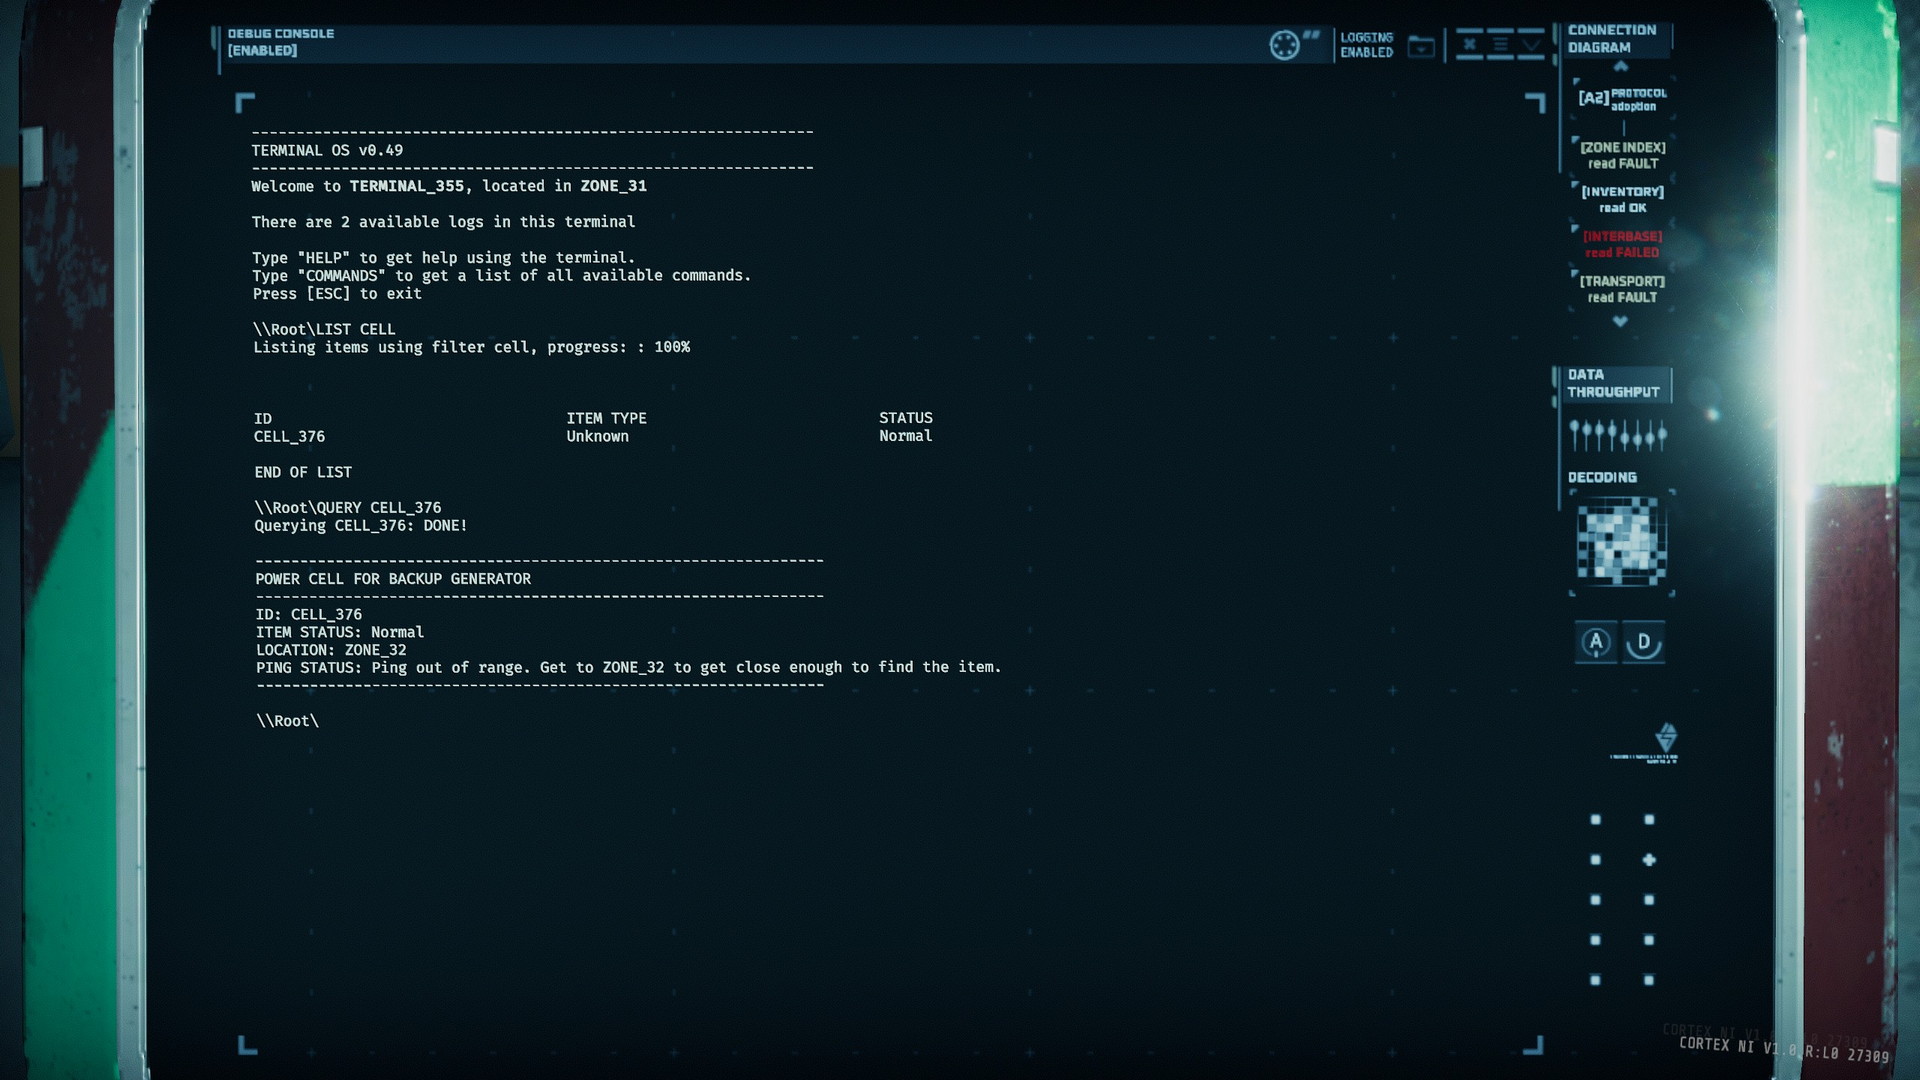Click the \\Root\ command prompt at the bottom
The height and width of the screenshot is (1080, 1920).
287,721
